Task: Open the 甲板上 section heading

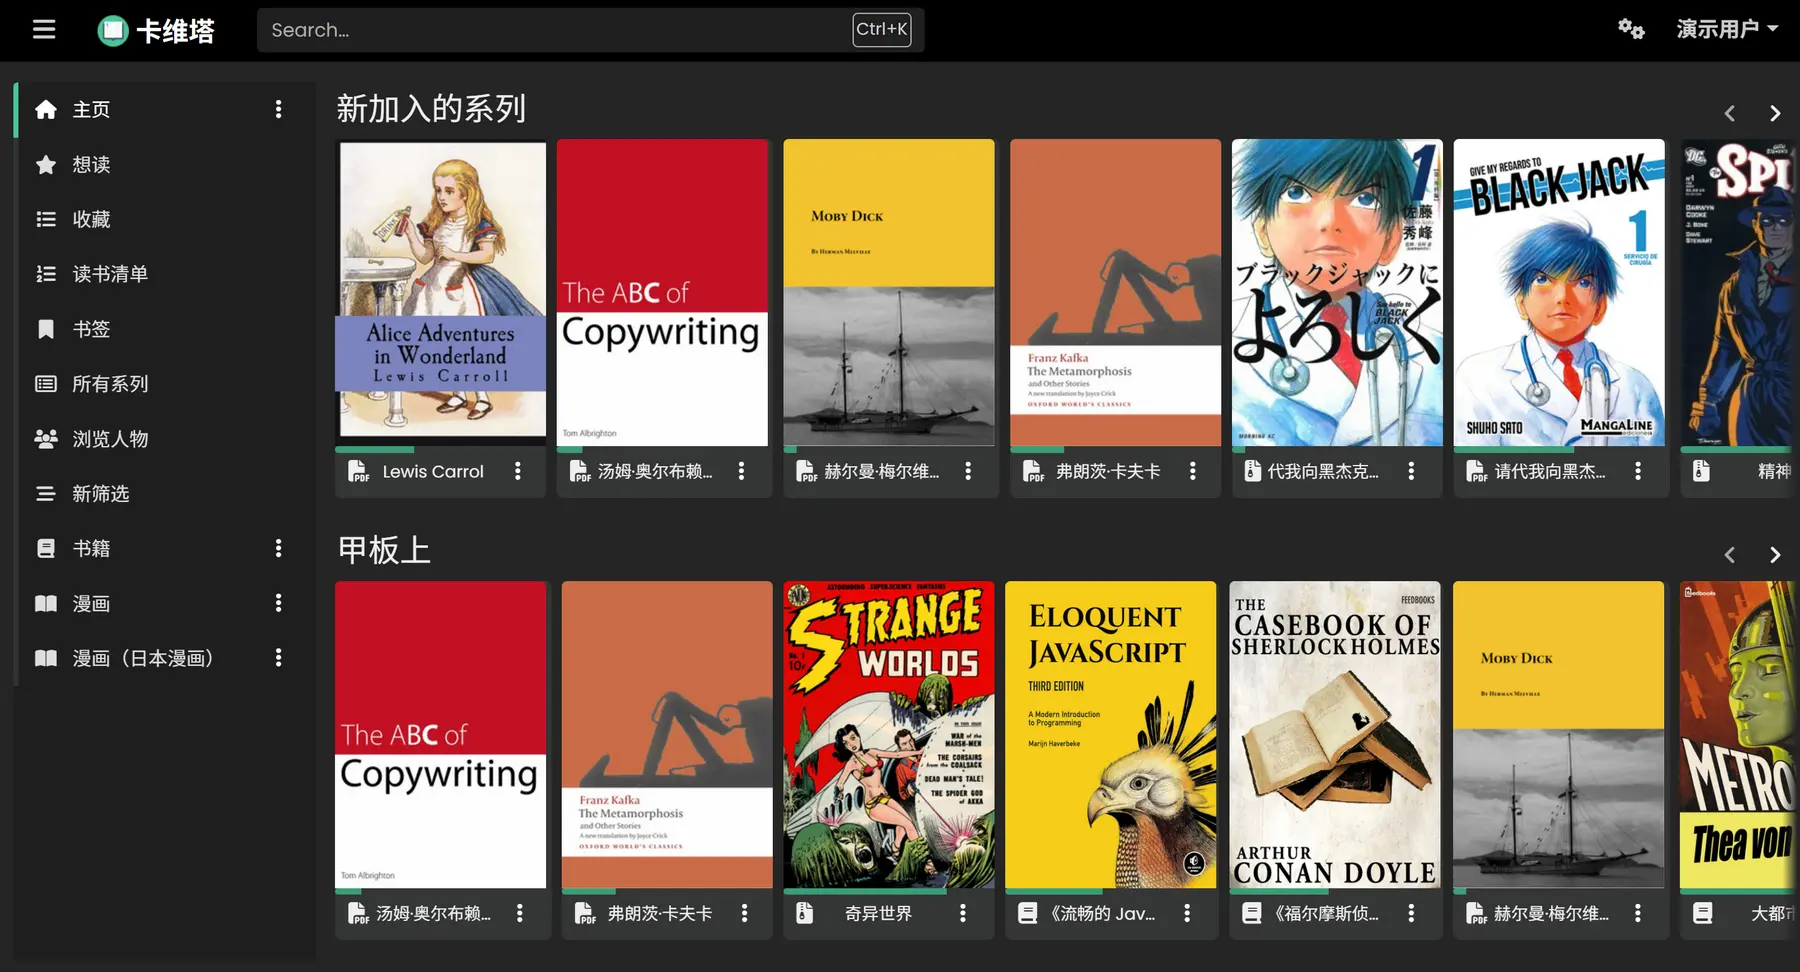Action: click(384, 550)
